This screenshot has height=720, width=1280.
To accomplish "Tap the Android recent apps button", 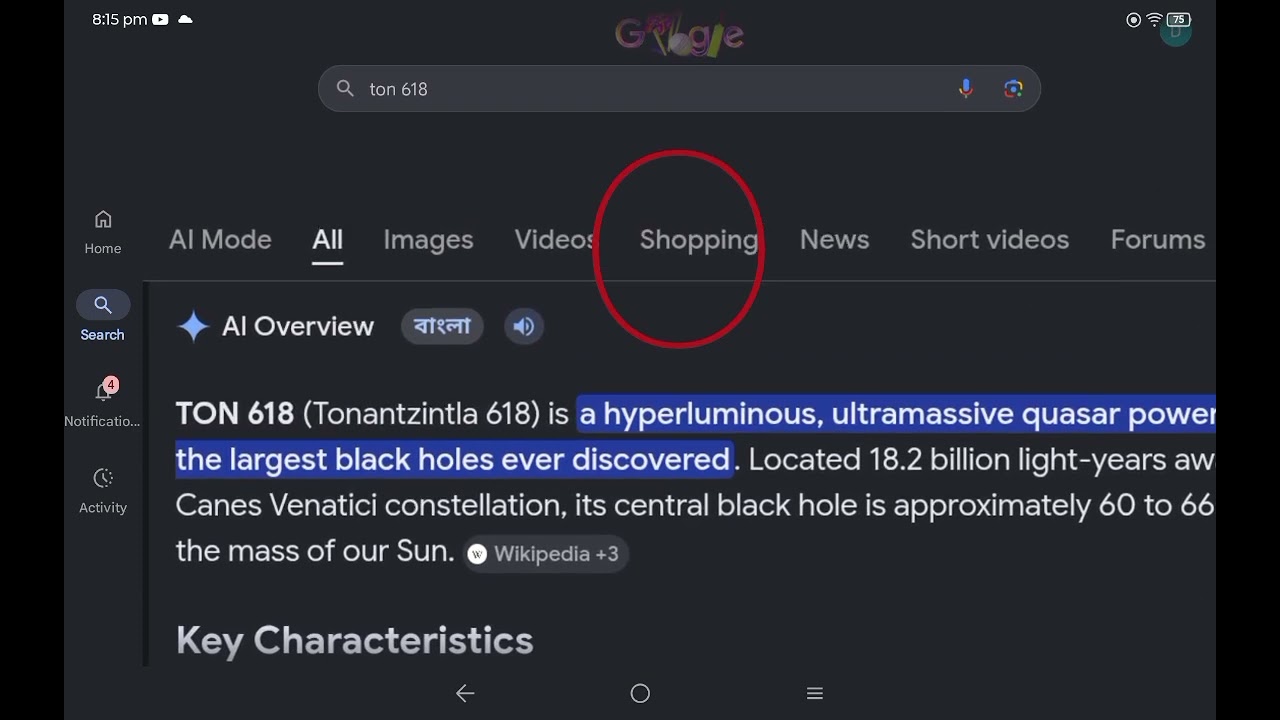I will pyautogui.click(x=815, y=693).
